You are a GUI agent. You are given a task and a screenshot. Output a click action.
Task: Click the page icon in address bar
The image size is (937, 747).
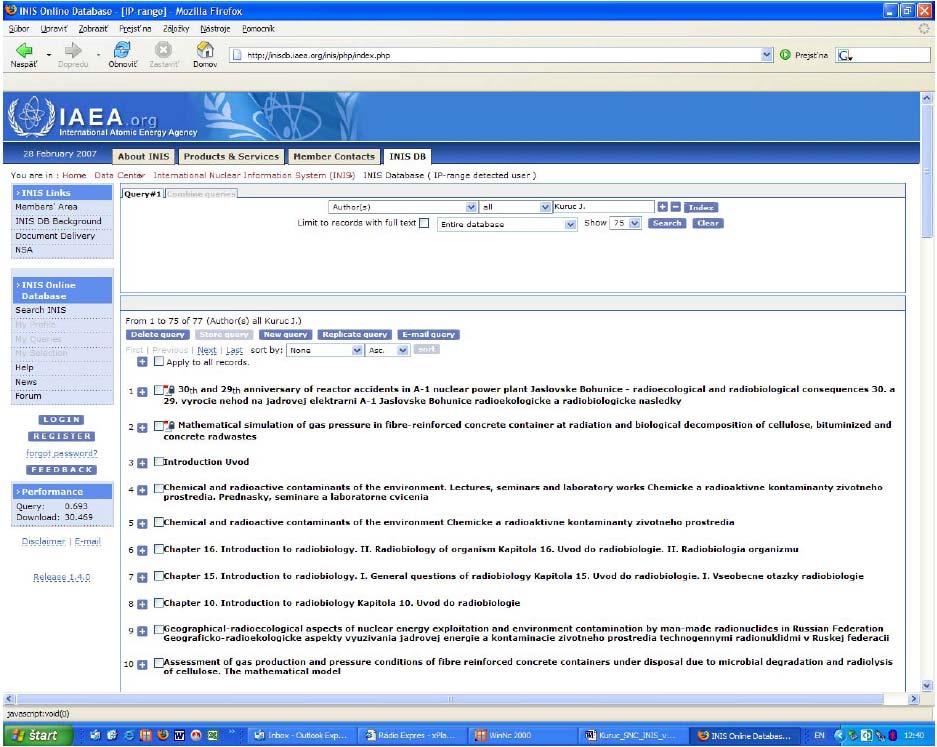237,55
